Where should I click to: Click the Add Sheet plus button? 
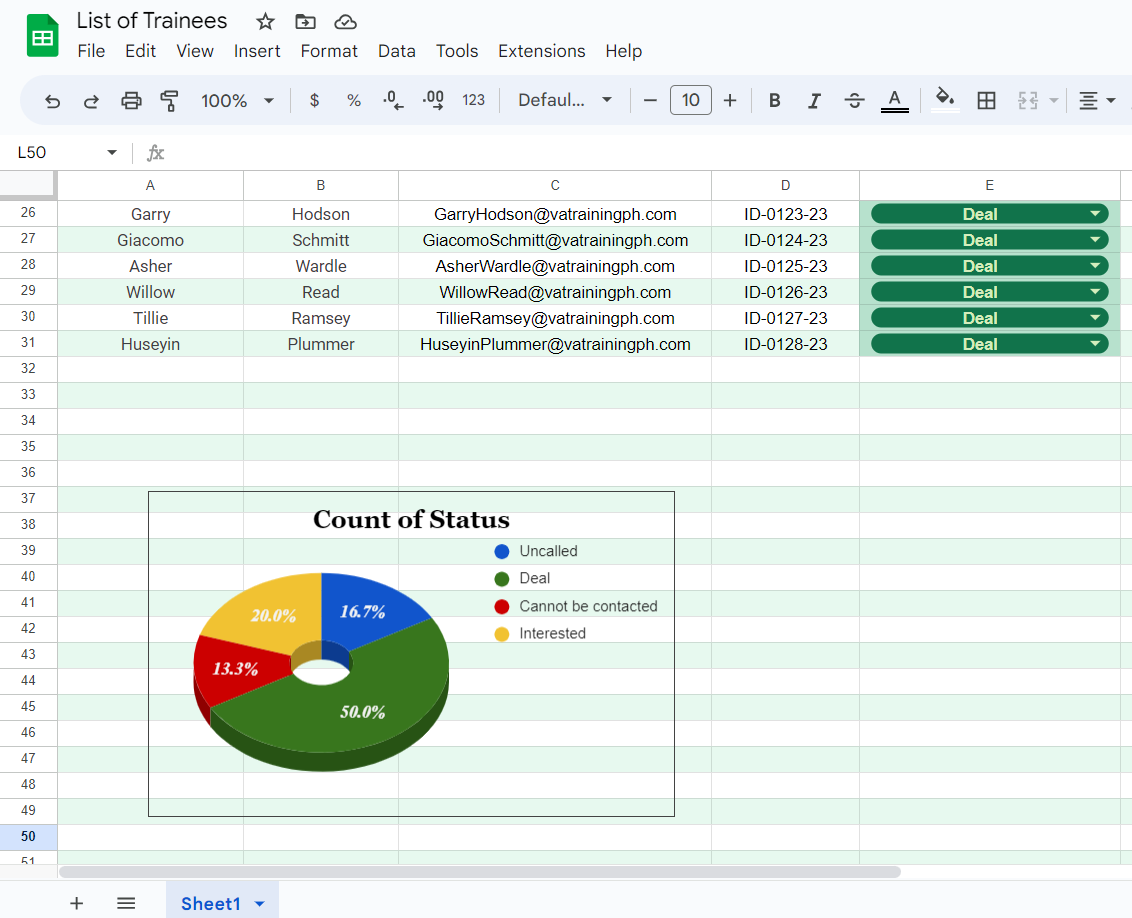77,903
